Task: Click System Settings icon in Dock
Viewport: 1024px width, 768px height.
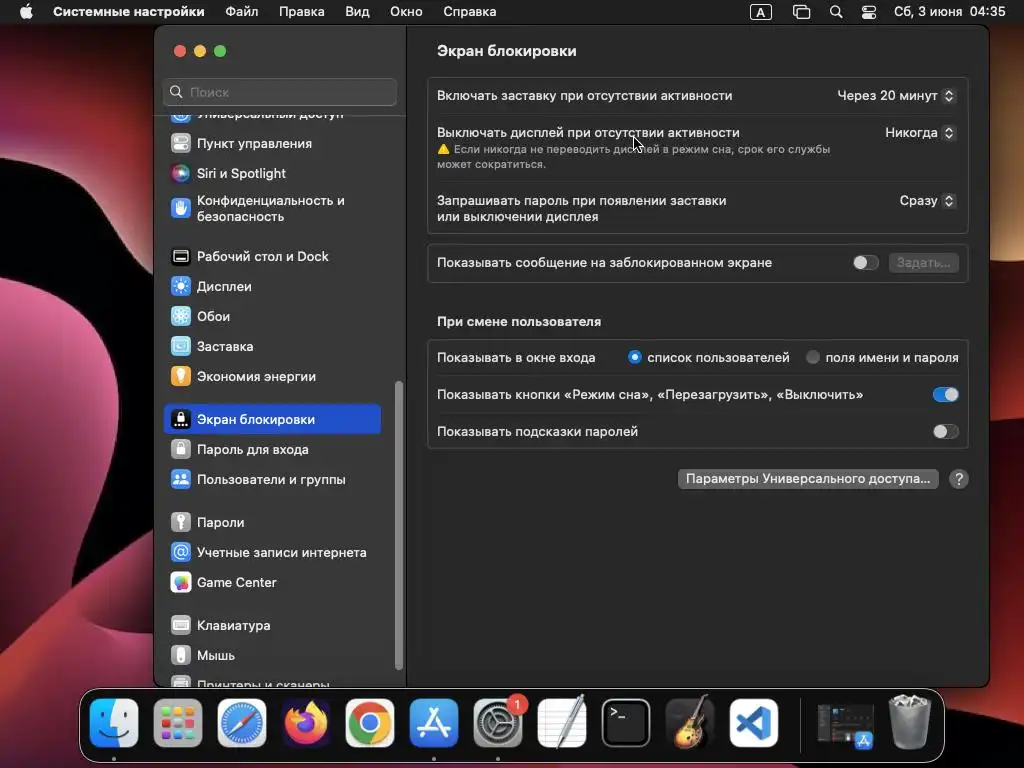Action: pyautogui.click(x=498, y=723)
